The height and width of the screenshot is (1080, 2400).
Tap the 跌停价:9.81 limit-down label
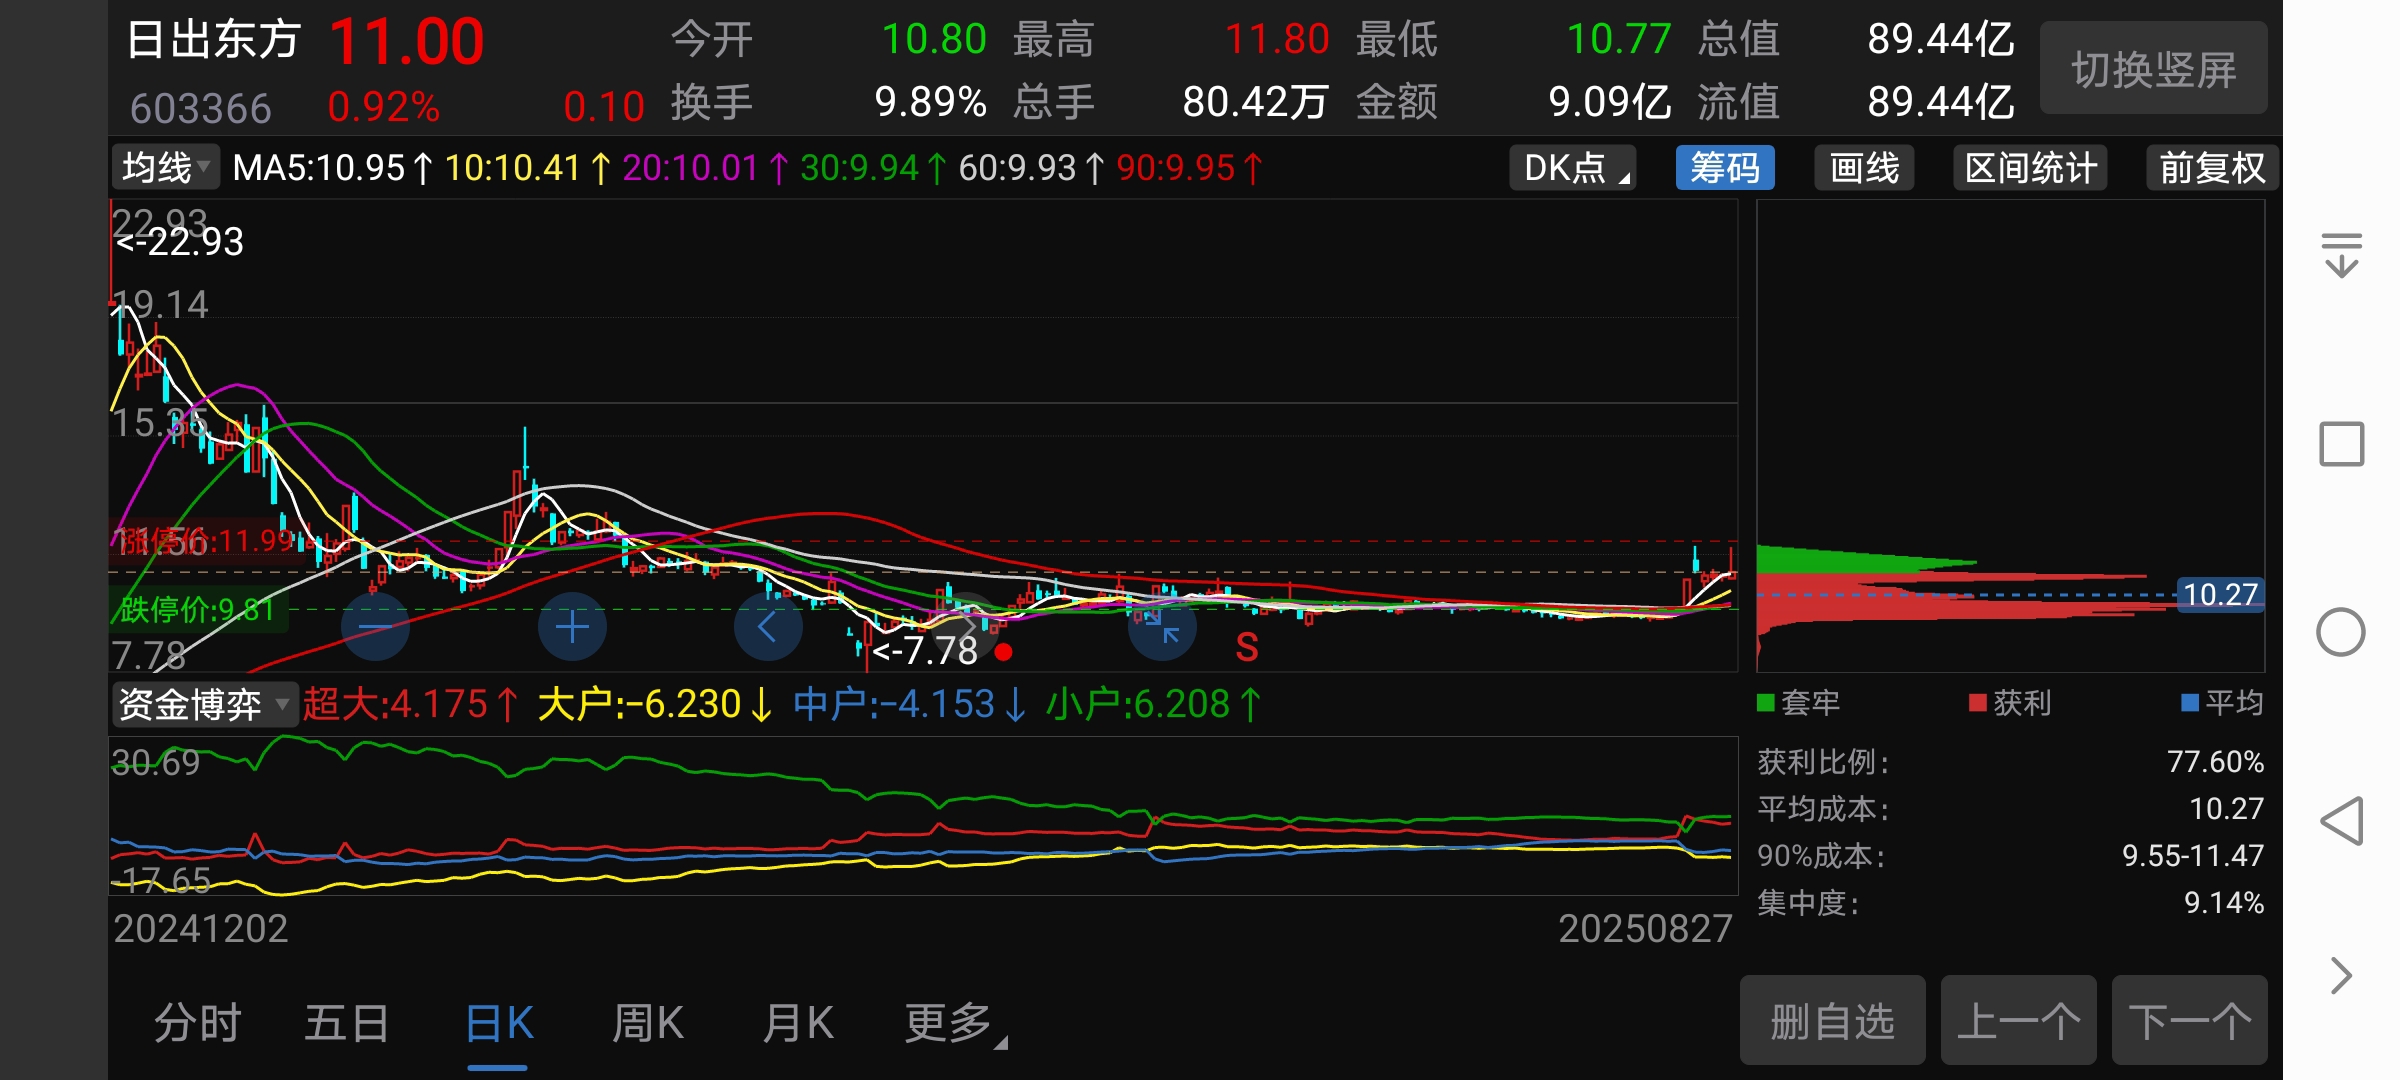pyautogui.click(x=197, y=609)
